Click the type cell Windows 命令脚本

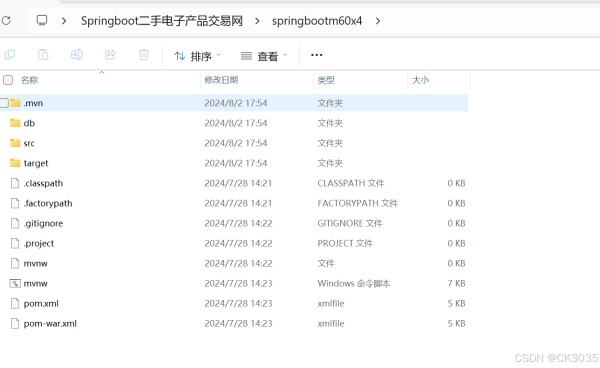coord(354,283)
